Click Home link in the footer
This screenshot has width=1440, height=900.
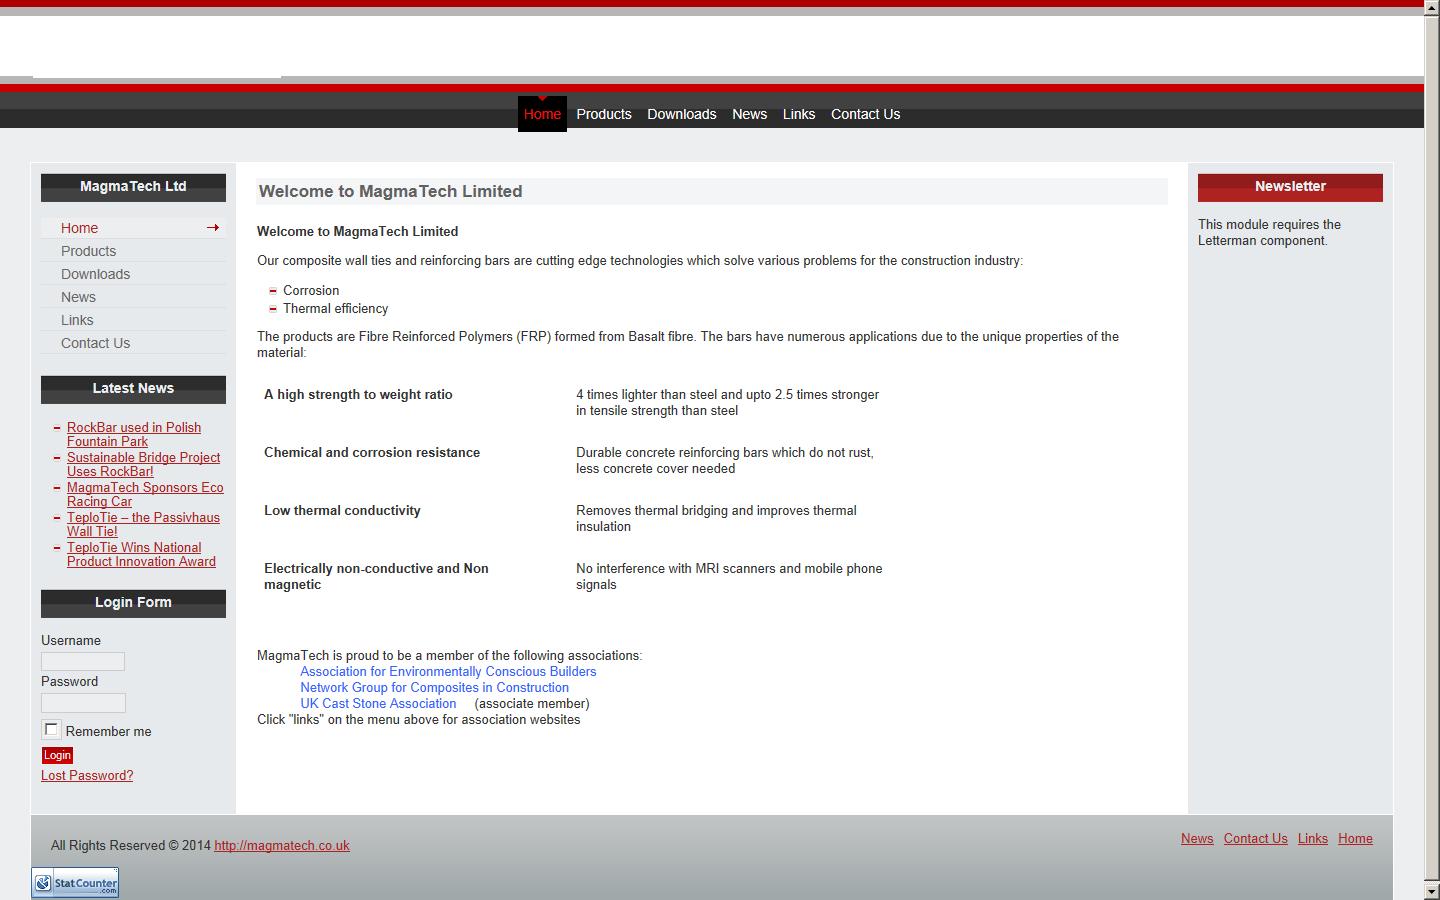pyautogui.click(x=1355, y=838)
